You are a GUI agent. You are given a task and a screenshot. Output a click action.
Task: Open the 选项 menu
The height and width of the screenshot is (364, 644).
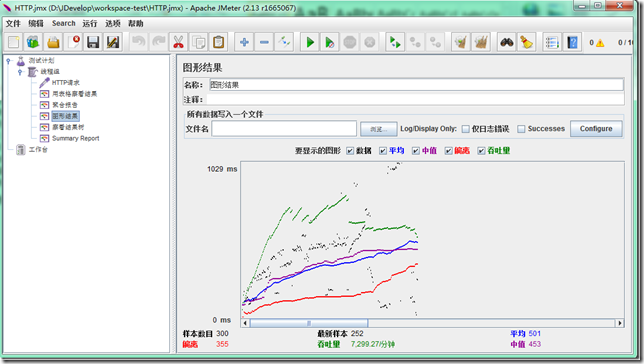113,23
